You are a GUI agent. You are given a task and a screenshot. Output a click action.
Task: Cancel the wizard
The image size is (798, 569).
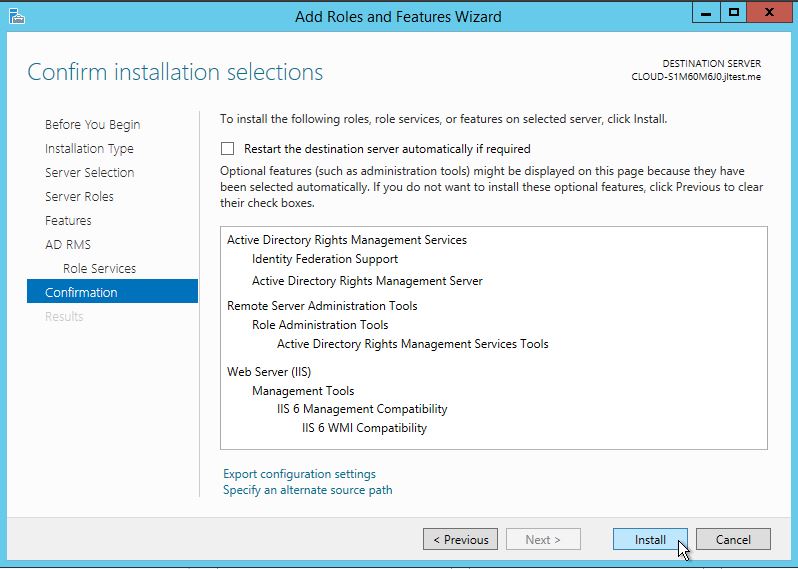click(x=733, y=539)
